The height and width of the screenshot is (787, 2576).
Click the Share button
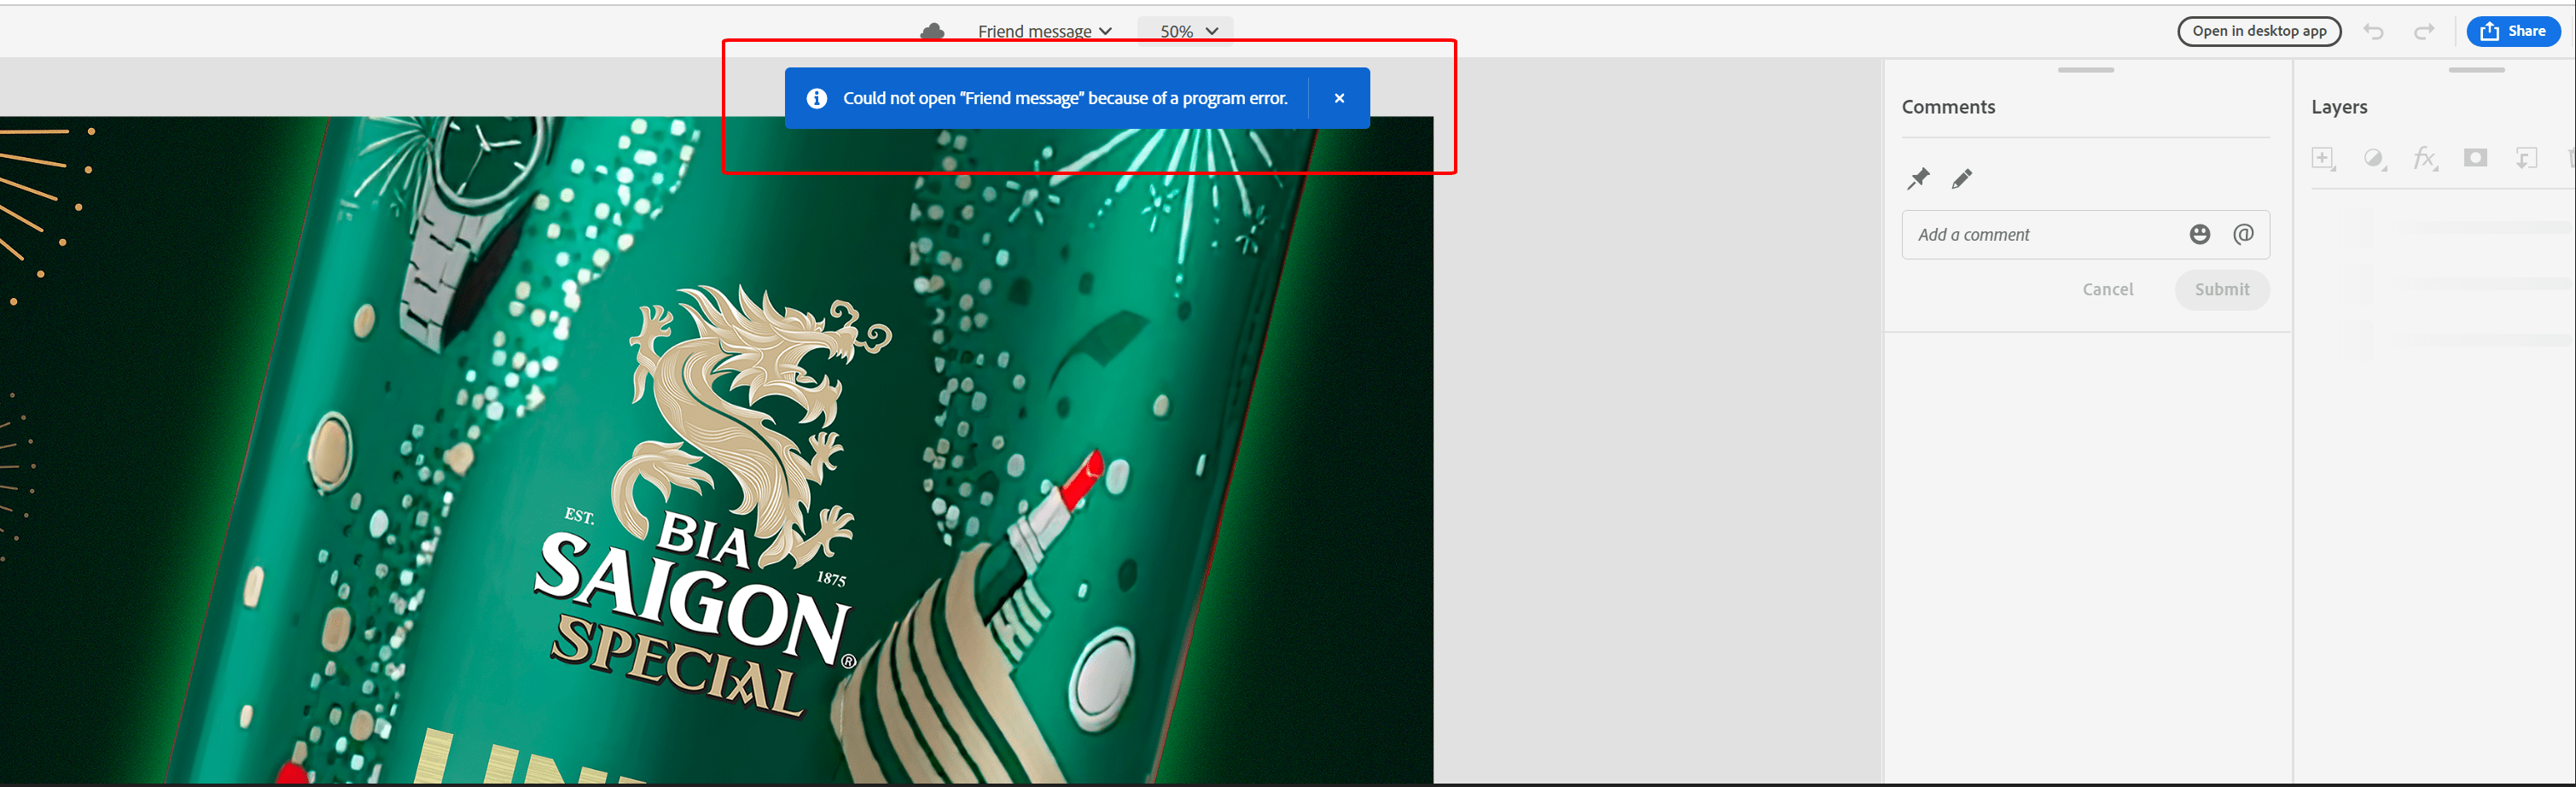[x=2513, y=31]
